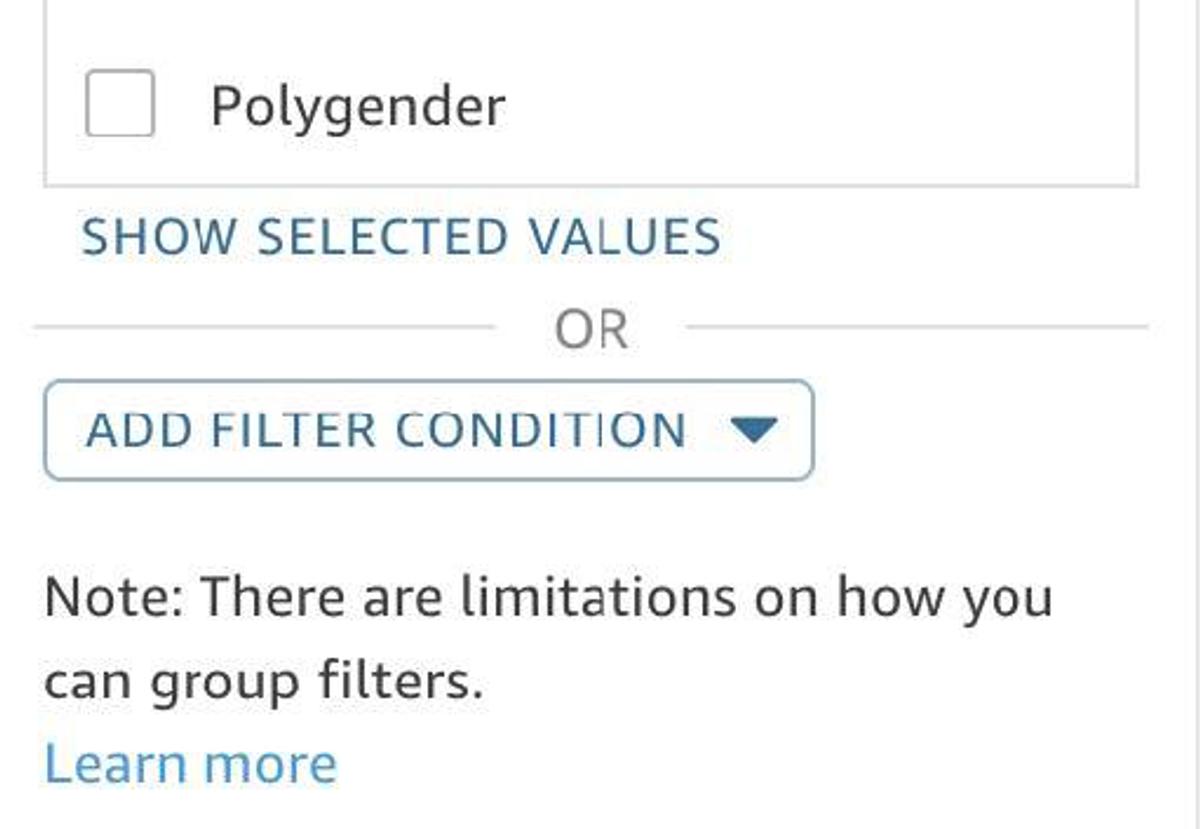Select the Polygender value label

pos(358,106)
